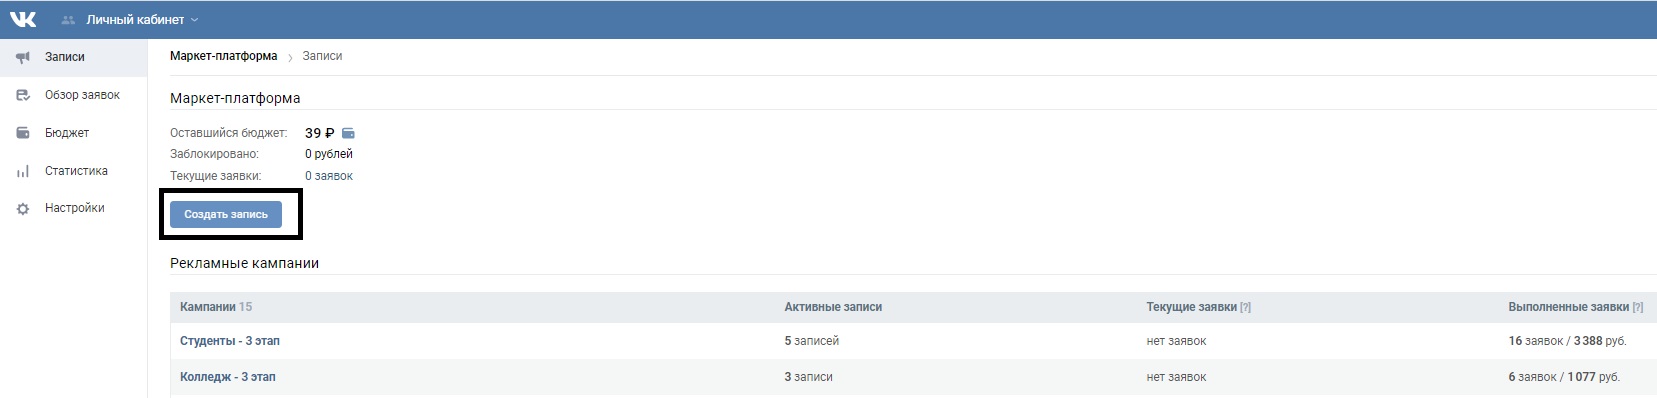Viewport: 1657px width, 398px height.
Task: Click the Оставшийся бюджет label
Action: point(228,133)
